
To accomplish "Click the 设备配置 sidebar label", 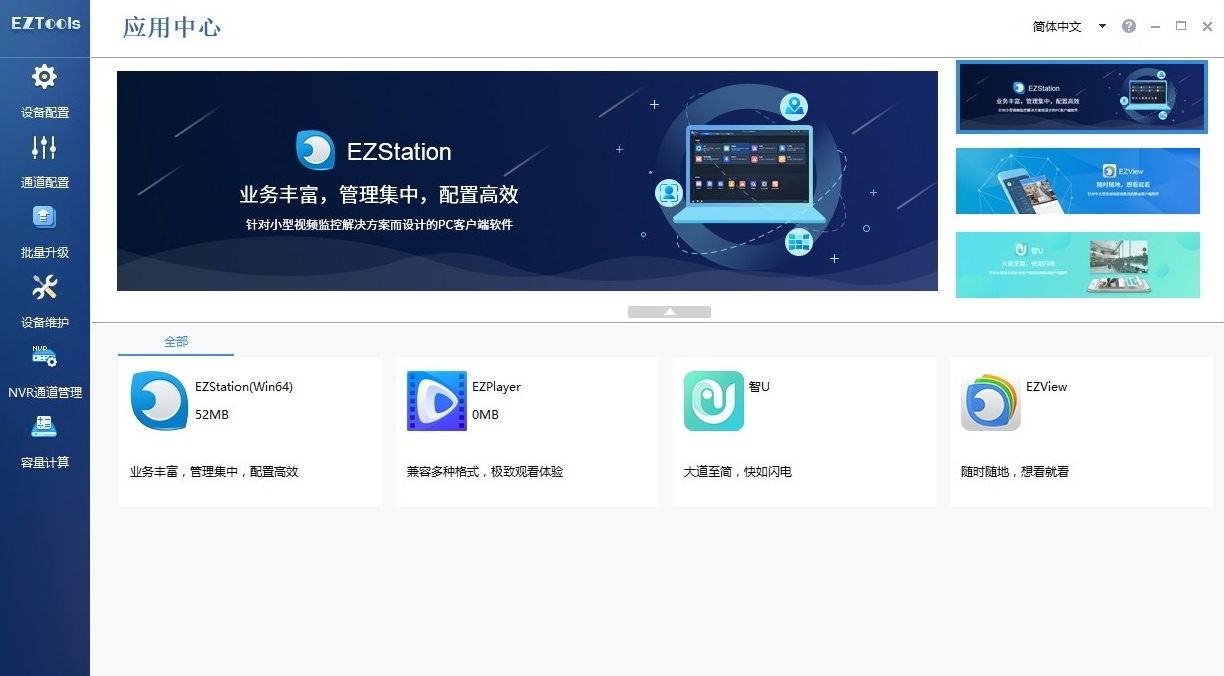I will click(x=45, y=113).
